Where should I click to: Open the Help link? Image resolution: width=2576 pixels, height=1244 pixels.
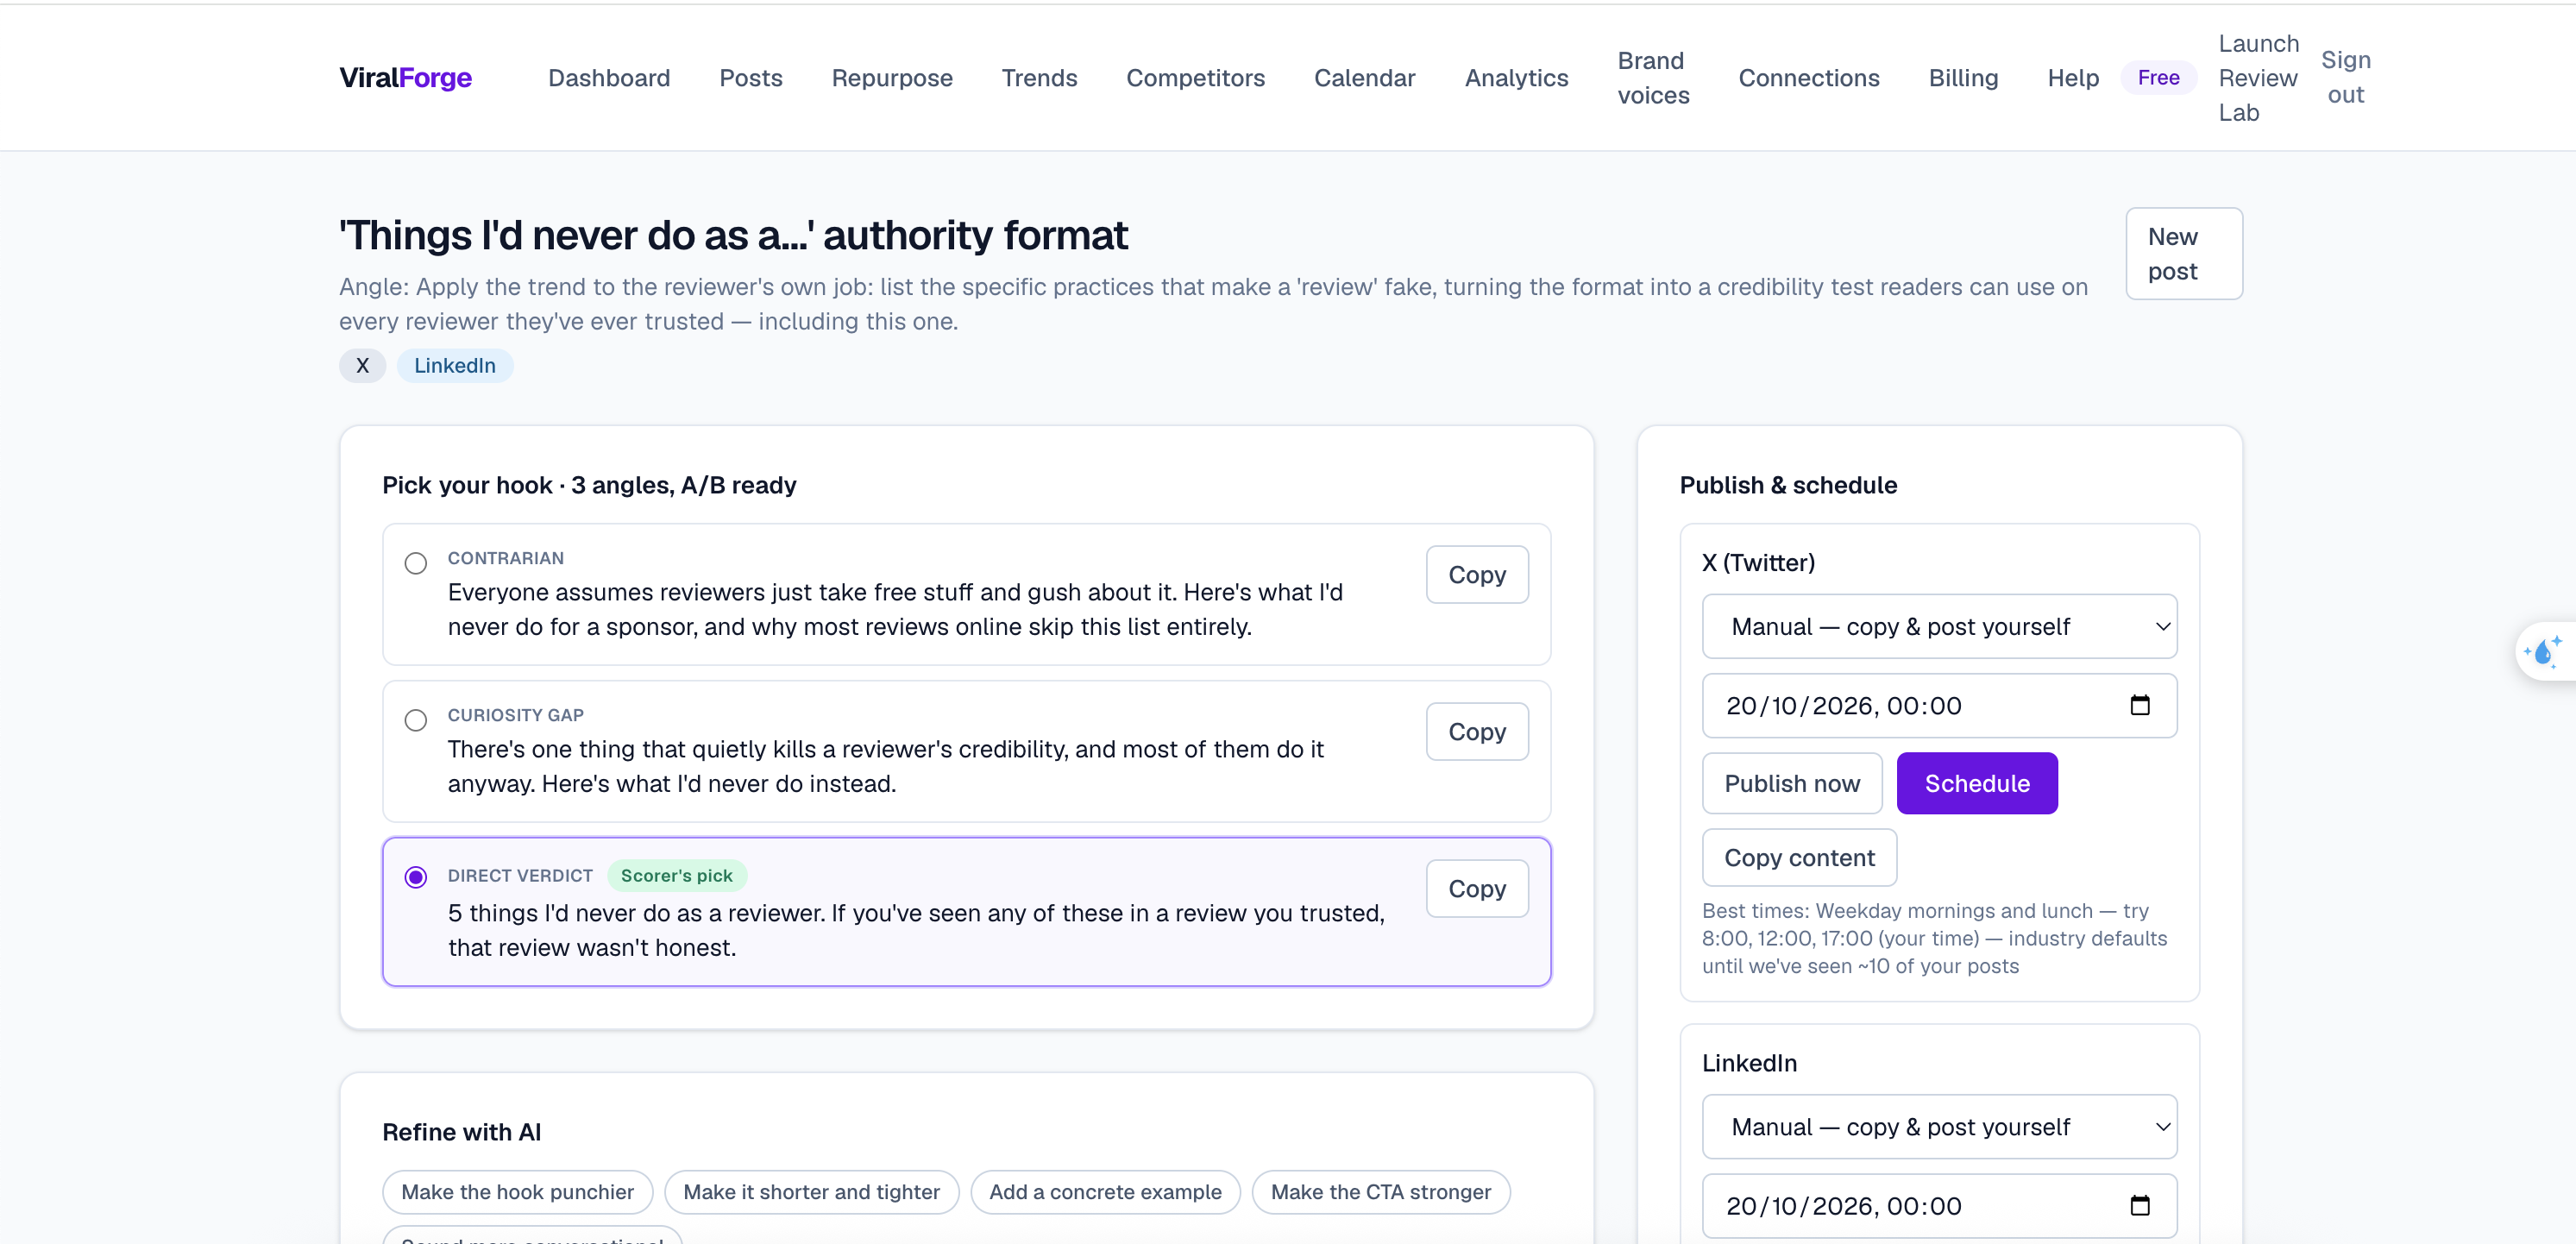pyautogui.click(x=2072, y=77)
